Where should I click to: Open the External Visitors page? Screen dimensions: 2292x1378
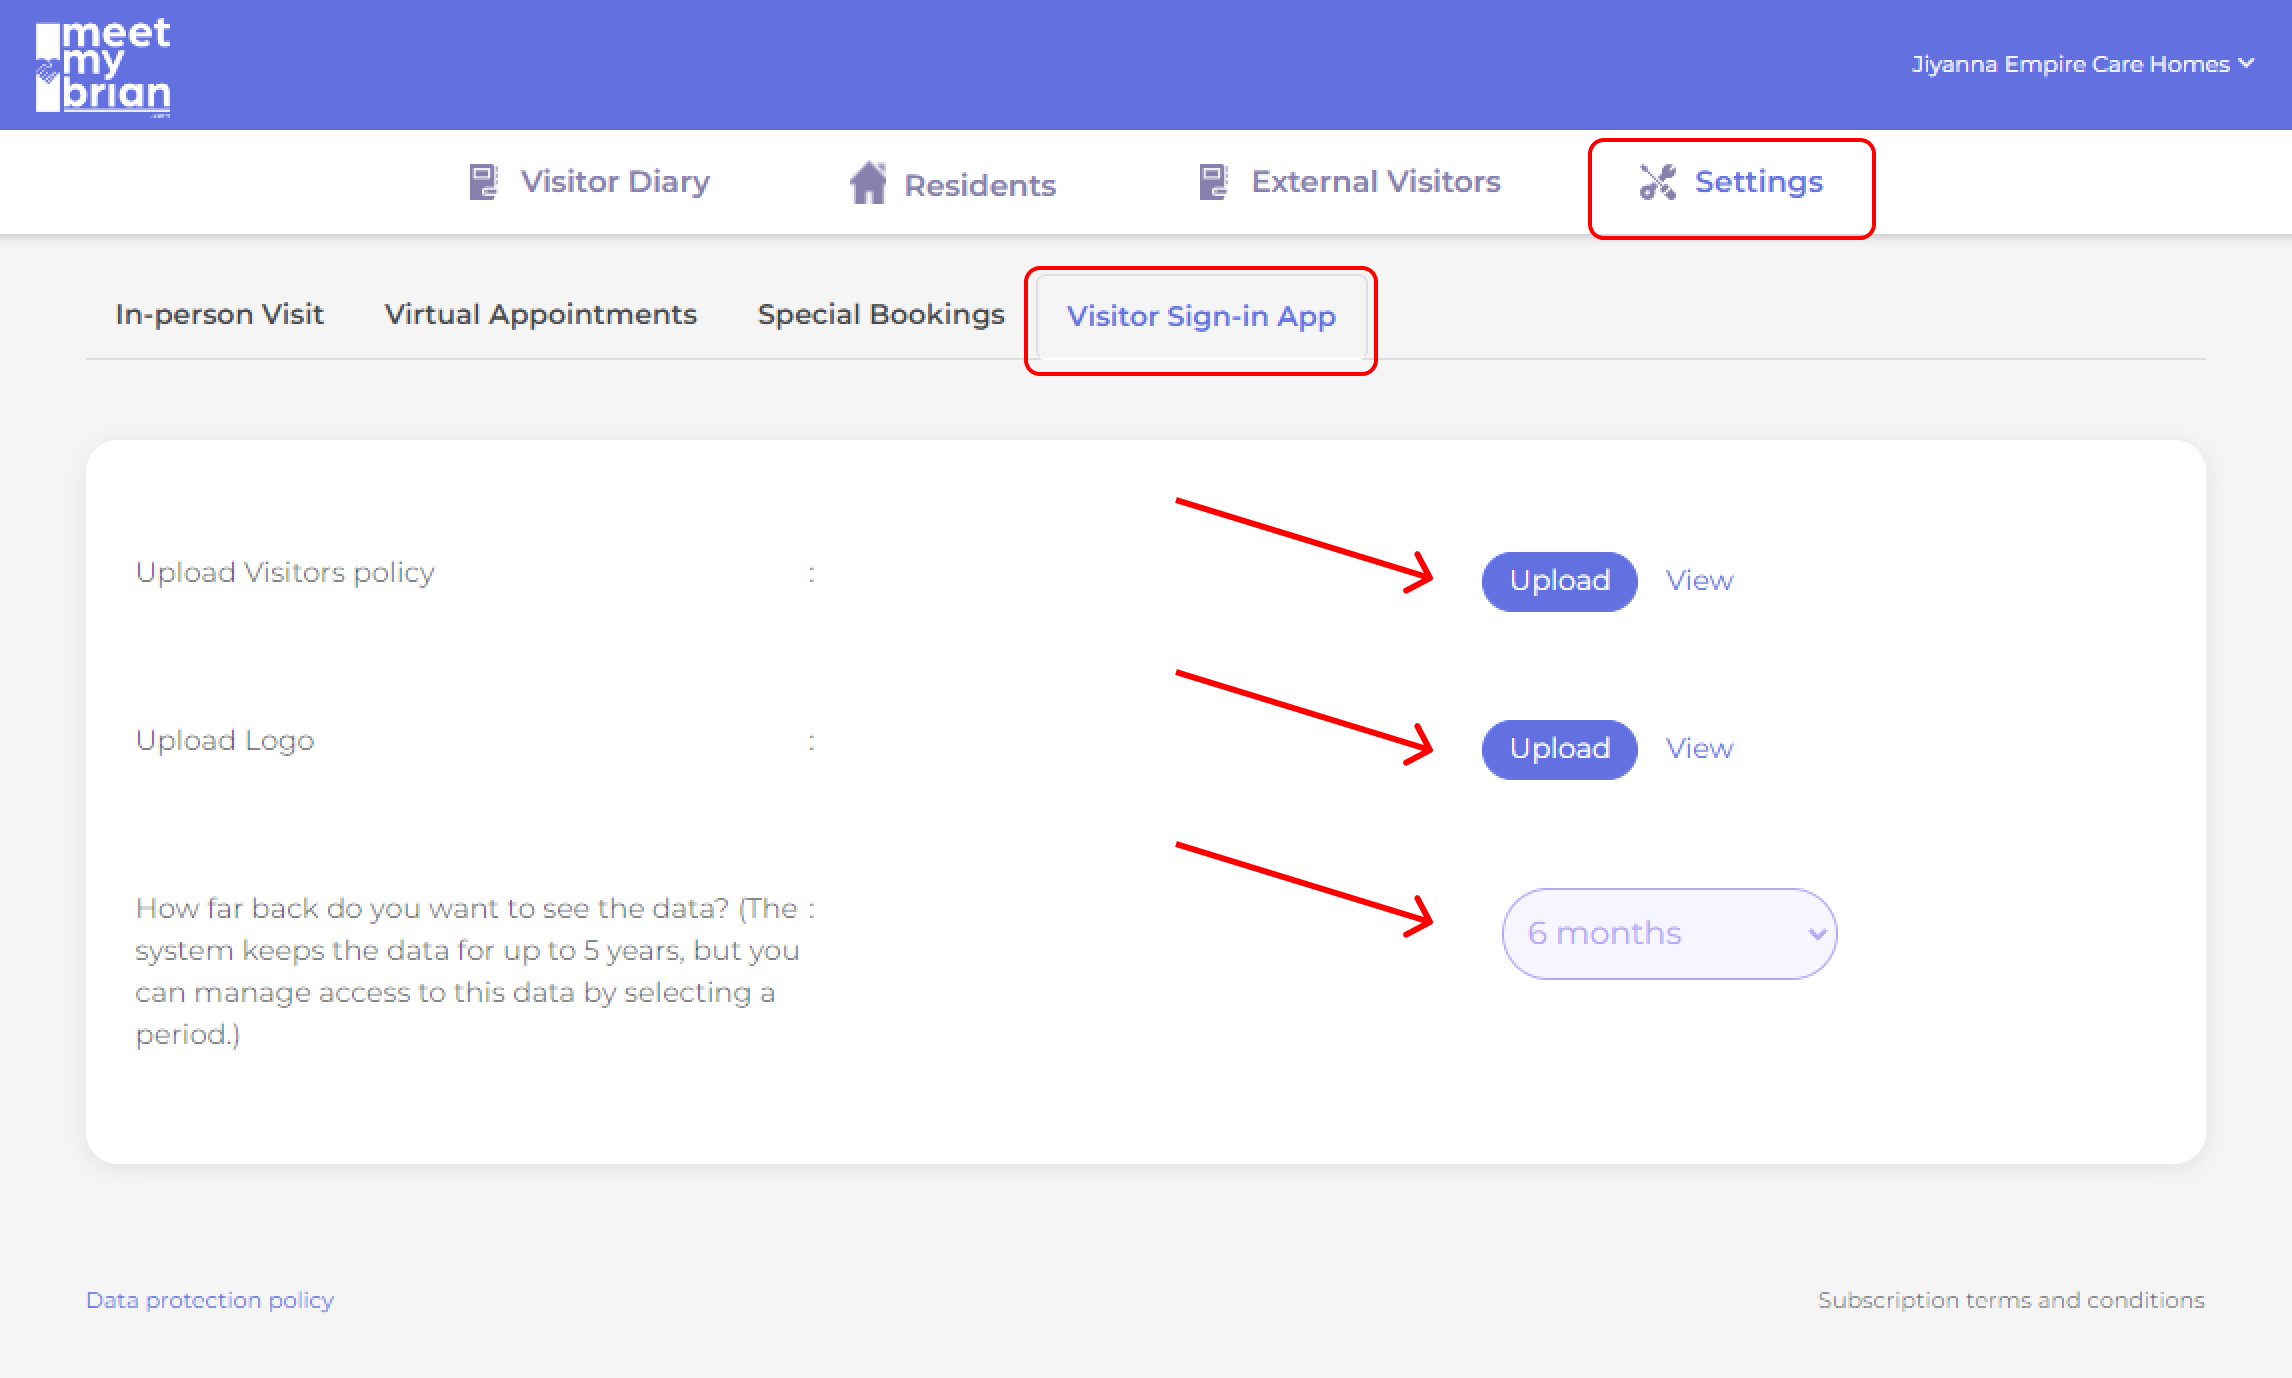(1375, 182)
